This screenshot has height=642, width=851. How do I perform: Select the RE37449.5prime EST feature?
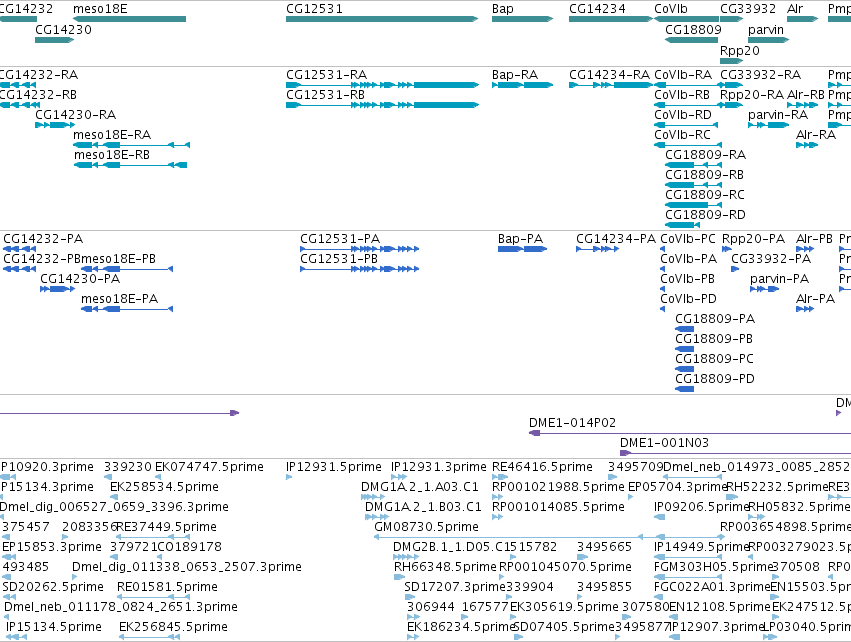coord(154,537)
